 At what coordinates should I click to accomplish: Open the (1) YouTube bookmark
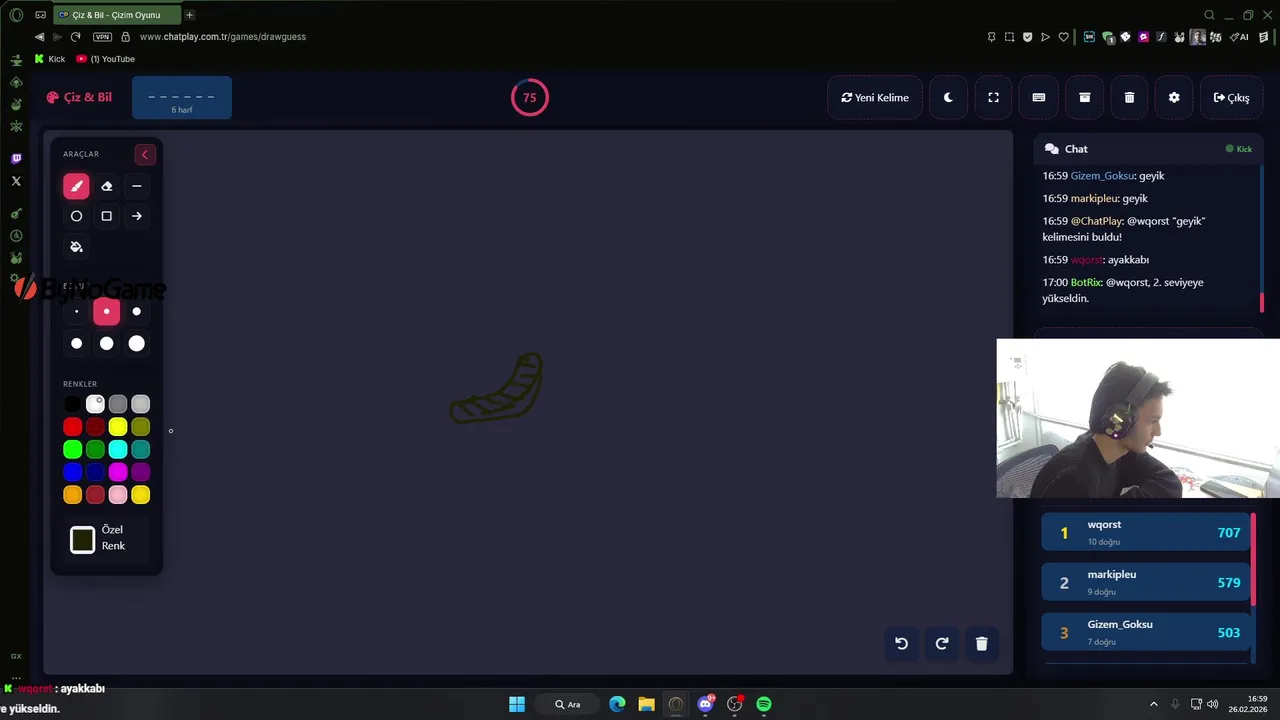click(106, 59)
